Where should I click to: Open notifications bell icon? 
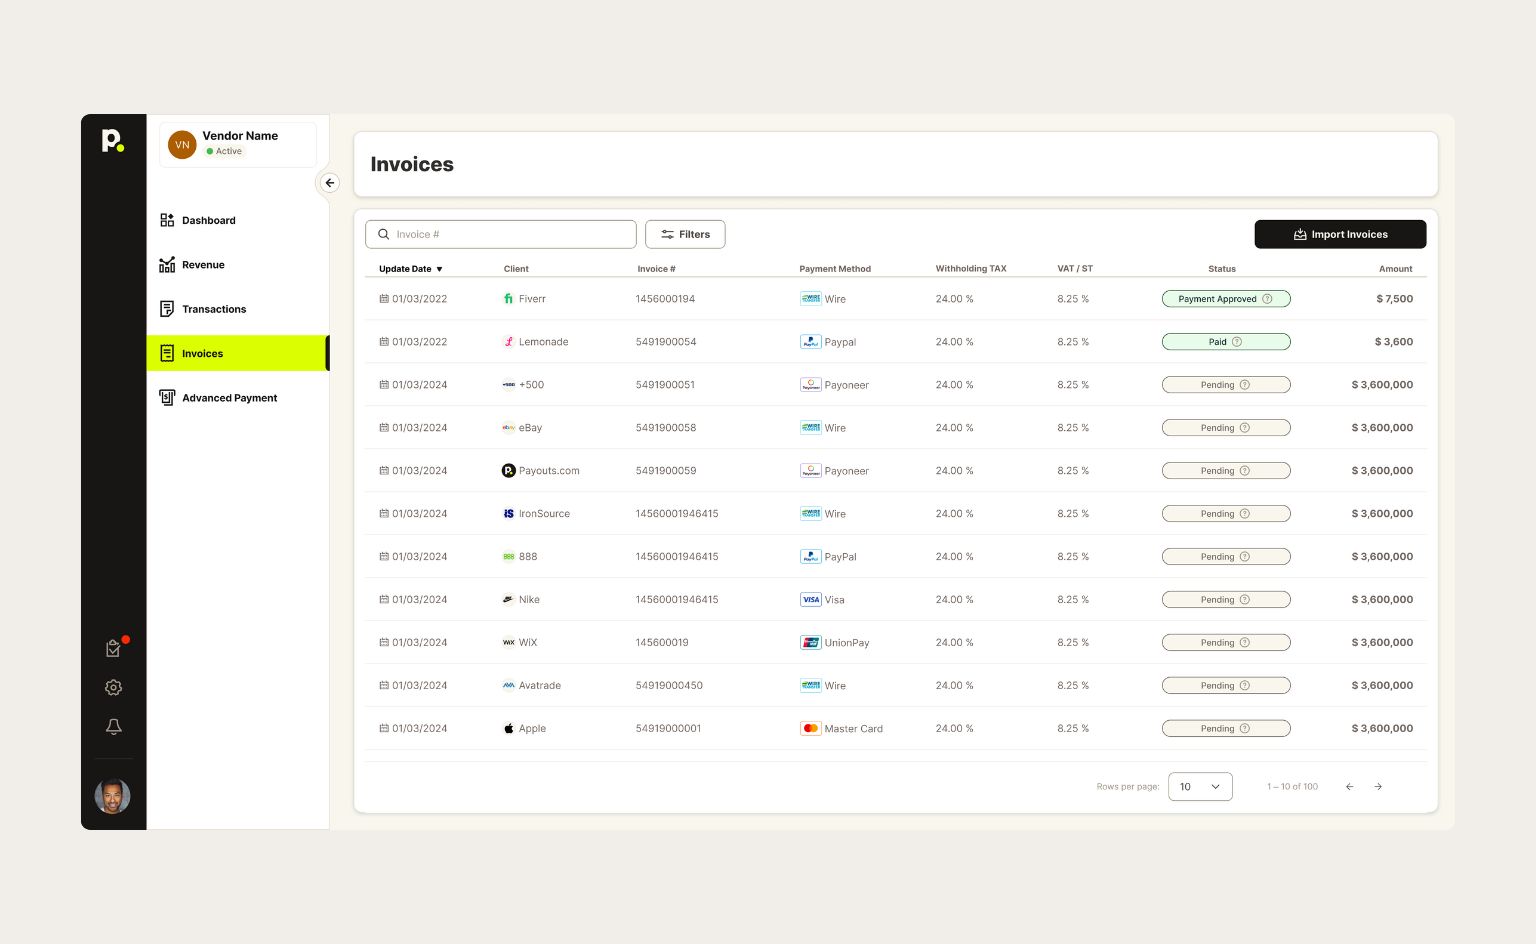click(x=114, y=727)
